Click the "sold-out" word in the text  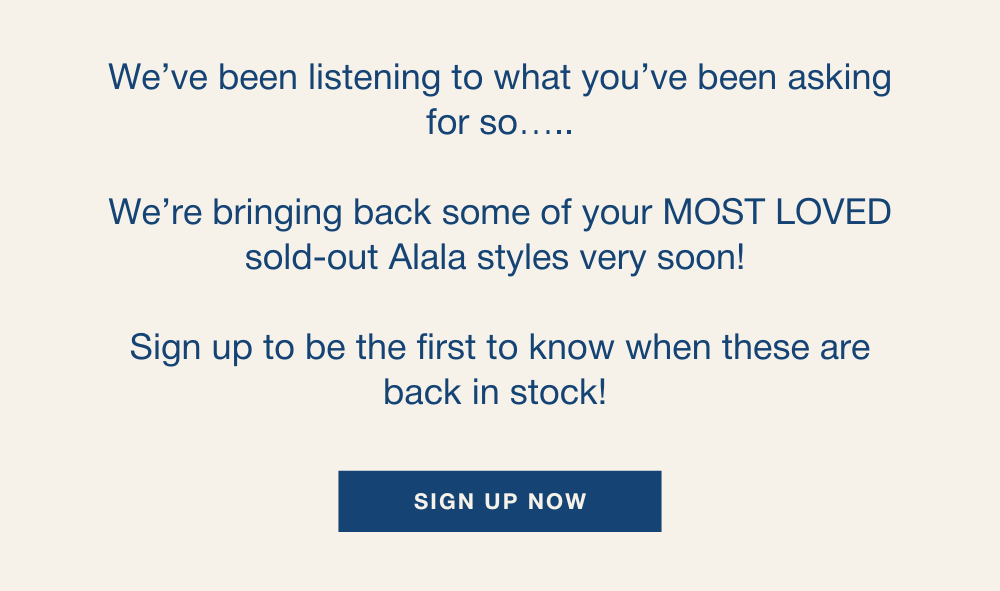[x=308, y=257]
